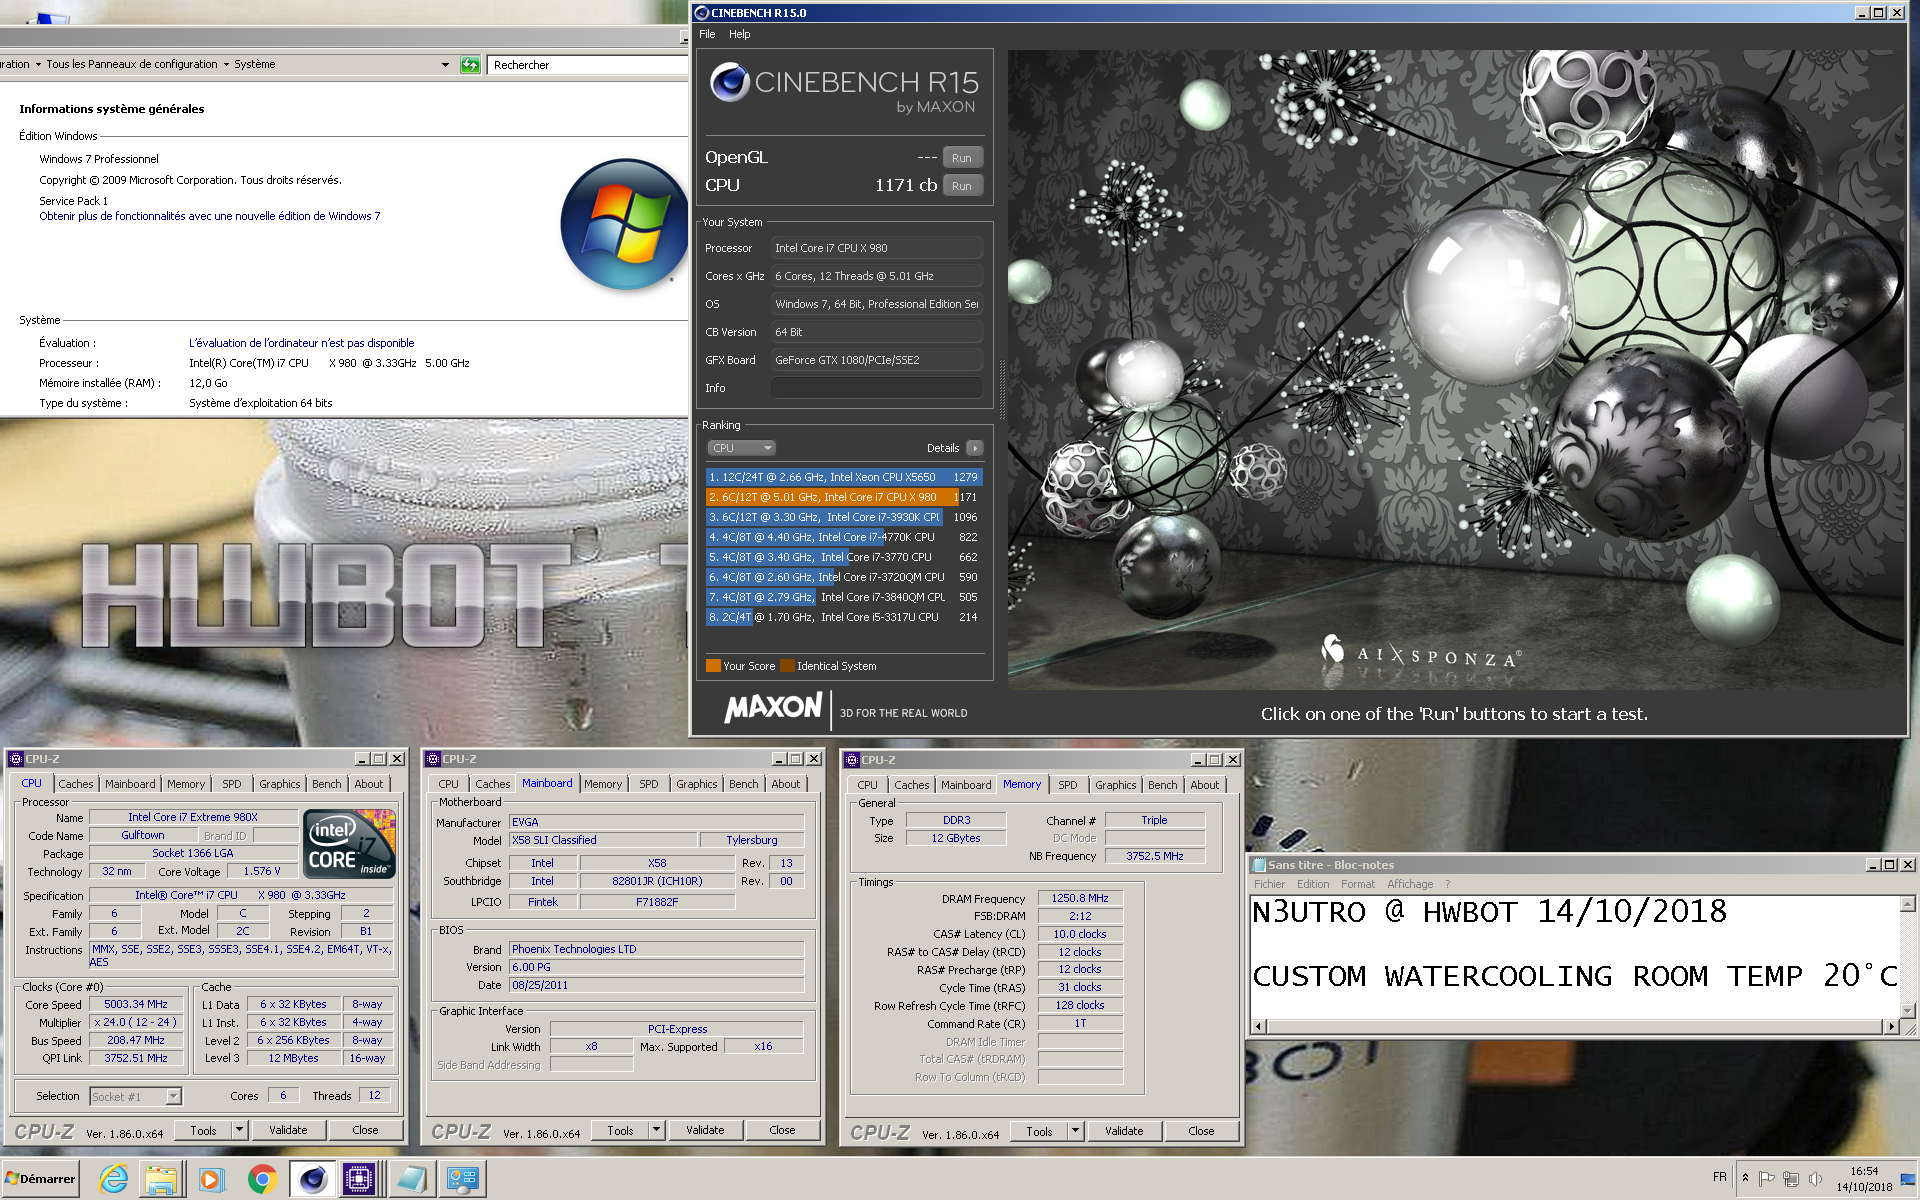Switch to Notepad via its taskbar icon

pyautogui.click(x=411, y=1179)
